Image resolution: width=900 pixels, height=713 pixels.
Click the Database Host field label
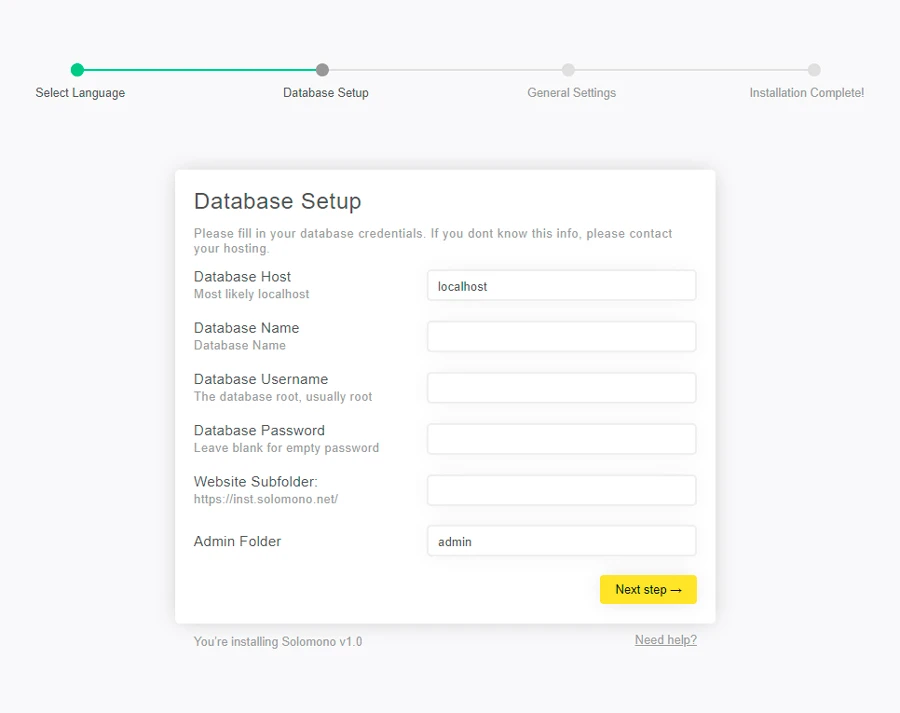click(242, 277)
